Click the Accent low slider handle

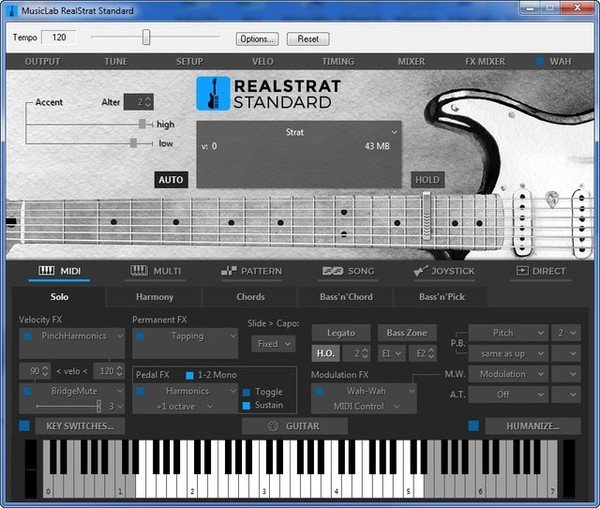(133, 143)
